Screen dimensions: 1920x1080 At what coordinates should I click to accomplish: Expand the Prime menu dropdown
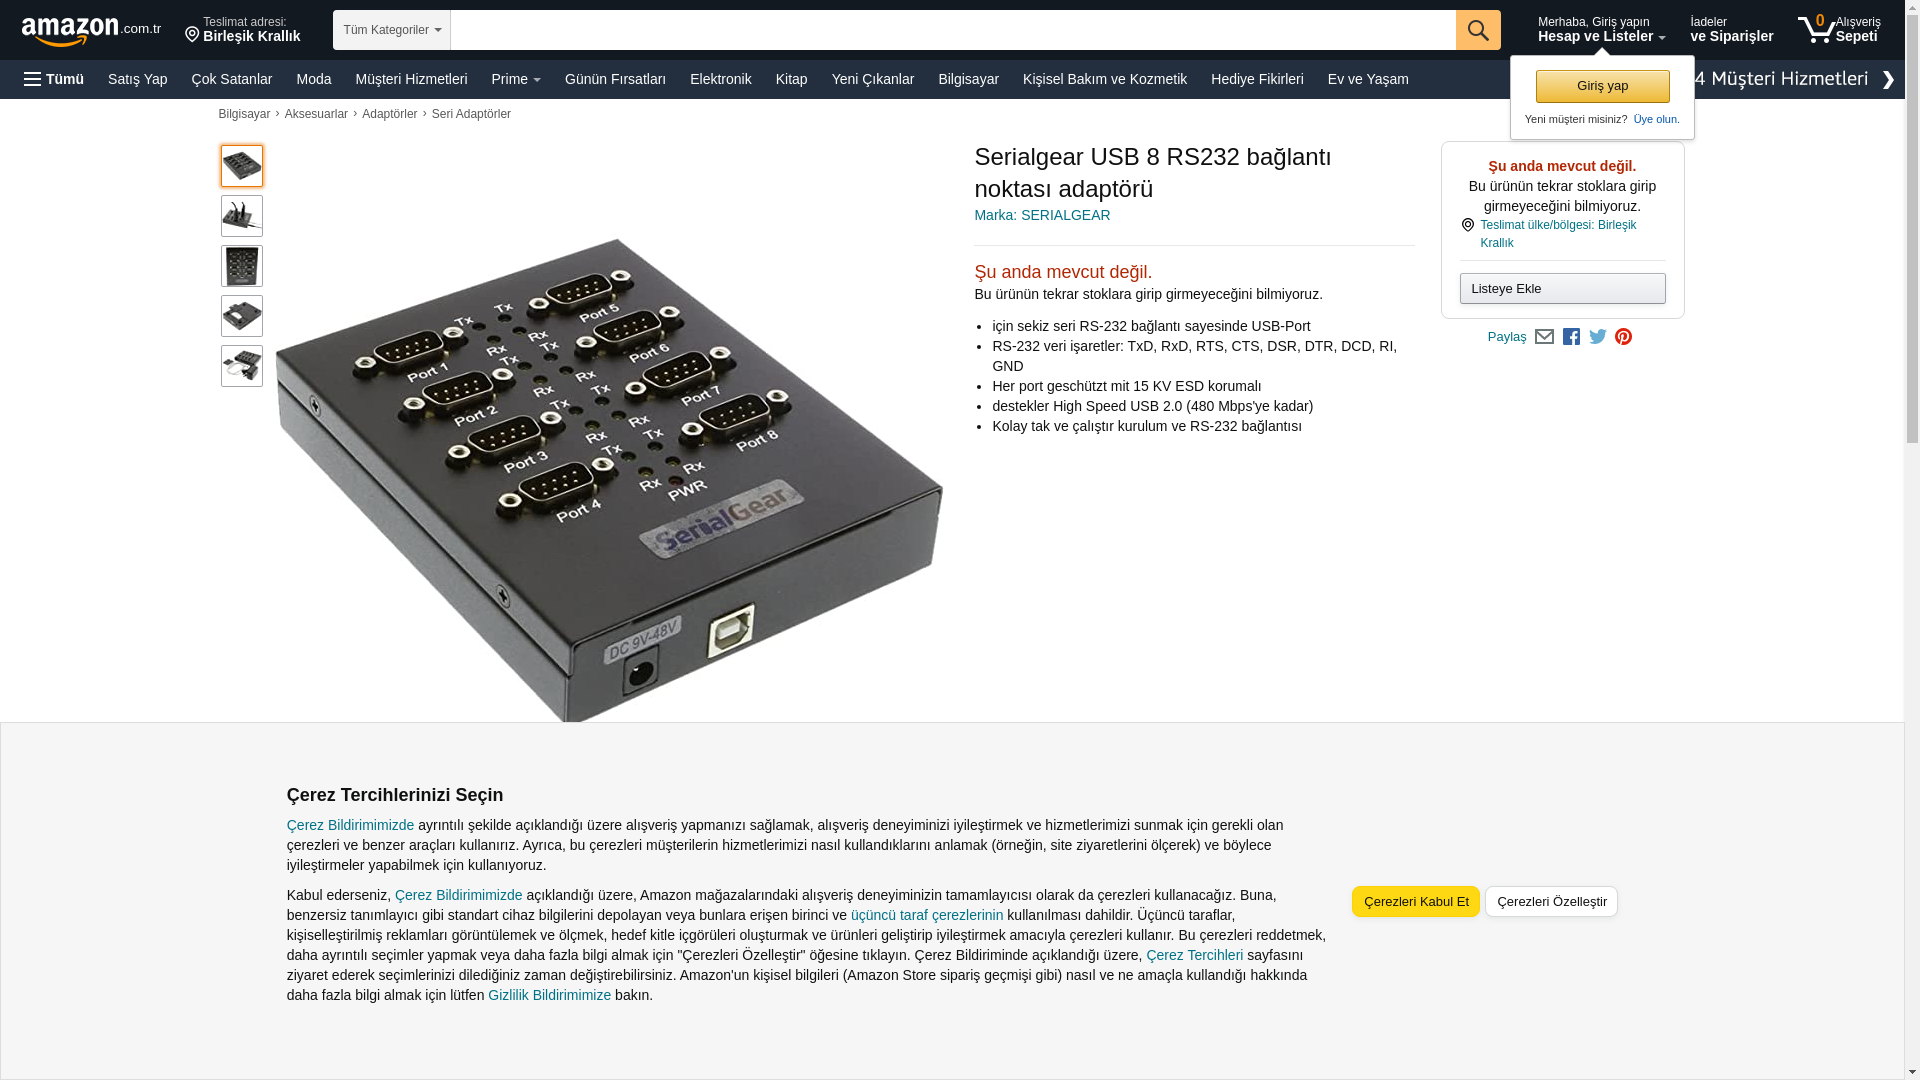pos(516,79)
